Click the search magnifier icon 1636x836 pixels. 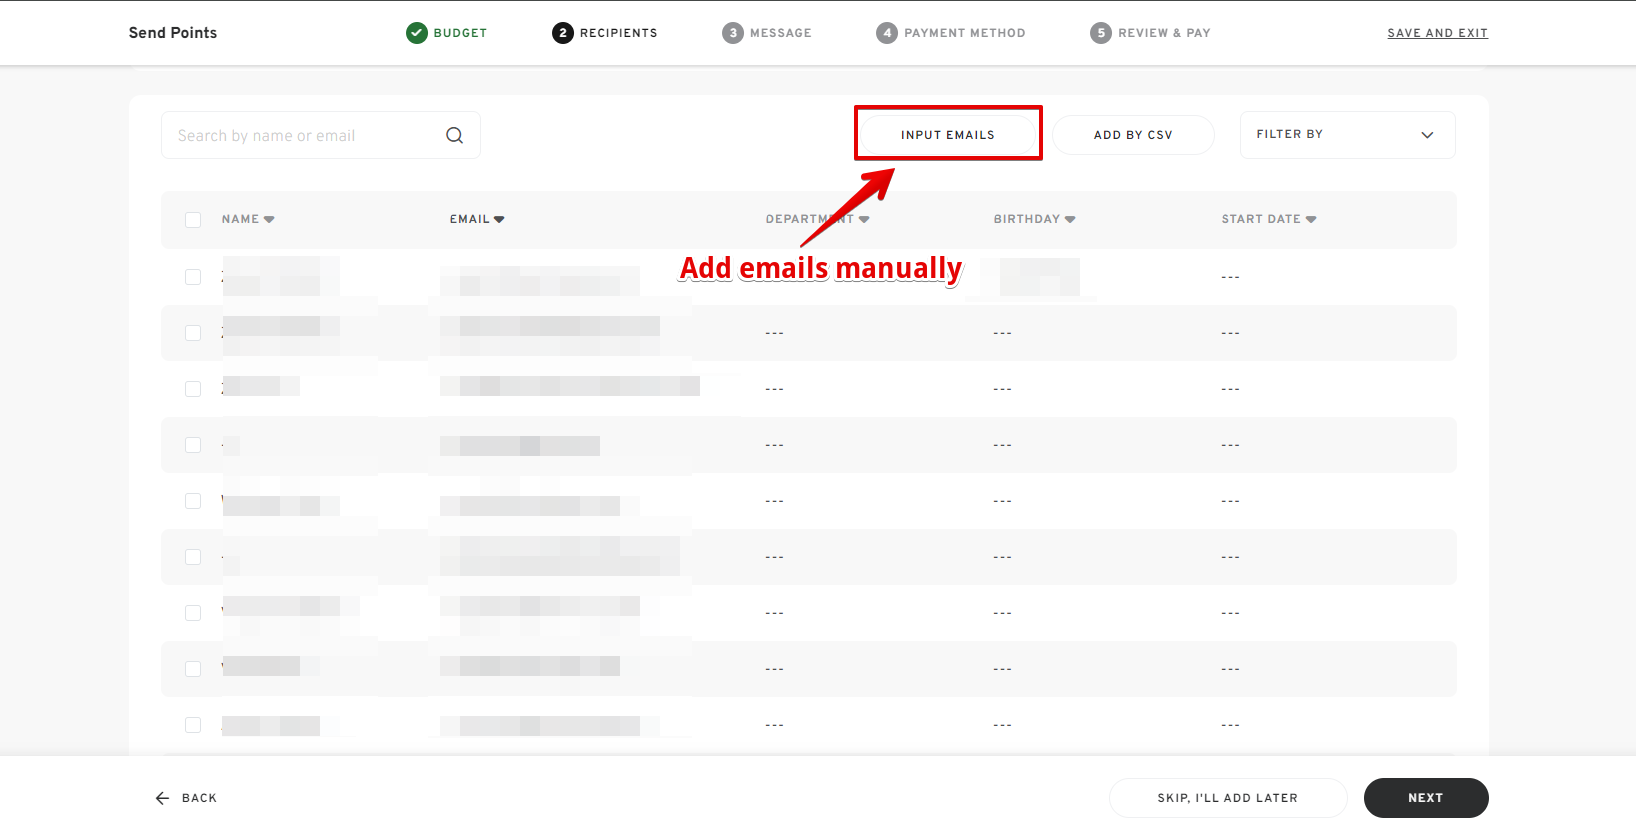coord(454,135)
